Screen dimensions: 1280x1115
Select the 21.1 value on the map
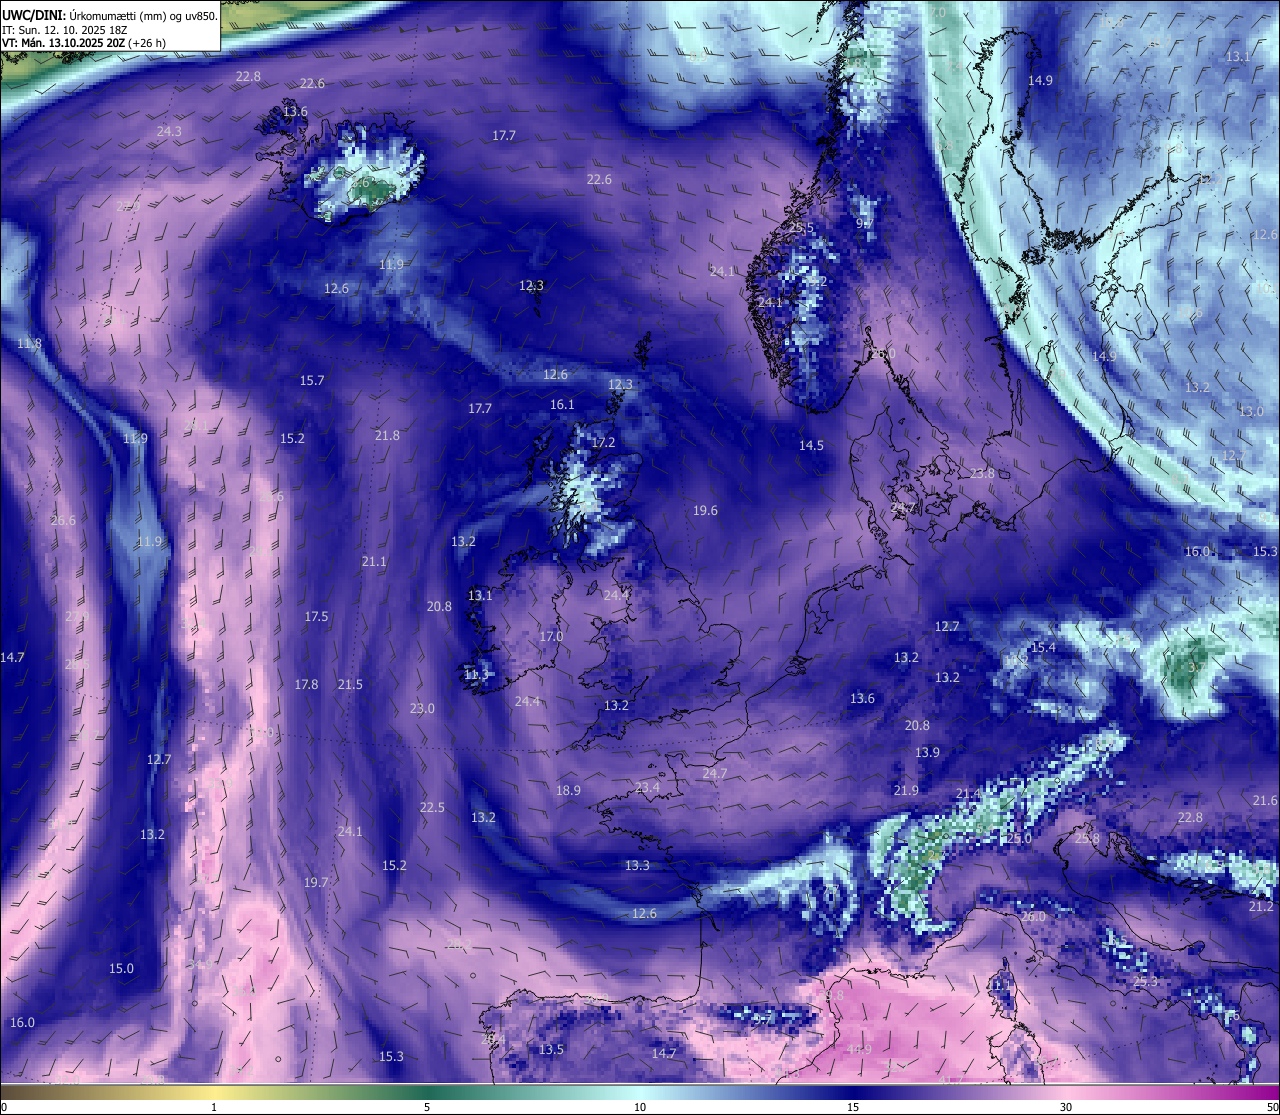(x=374, y=561)
